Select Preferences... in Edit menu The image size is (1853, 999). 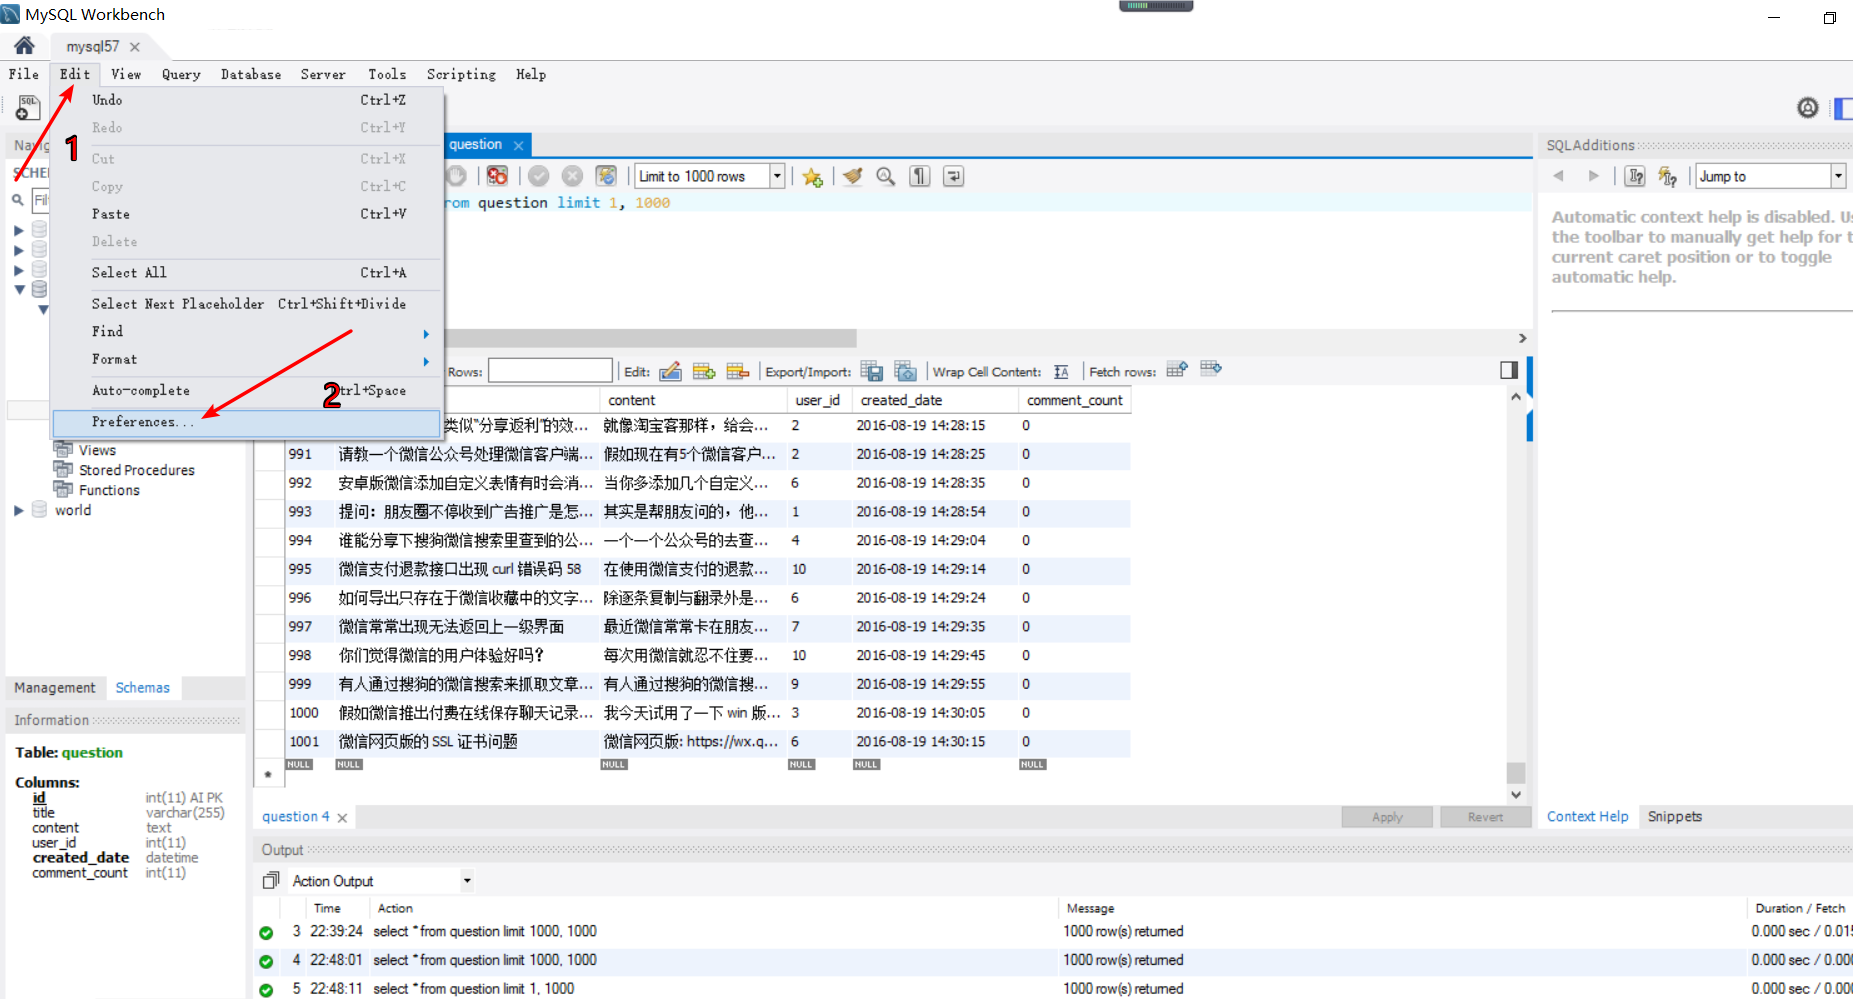[x=246, y=422]
